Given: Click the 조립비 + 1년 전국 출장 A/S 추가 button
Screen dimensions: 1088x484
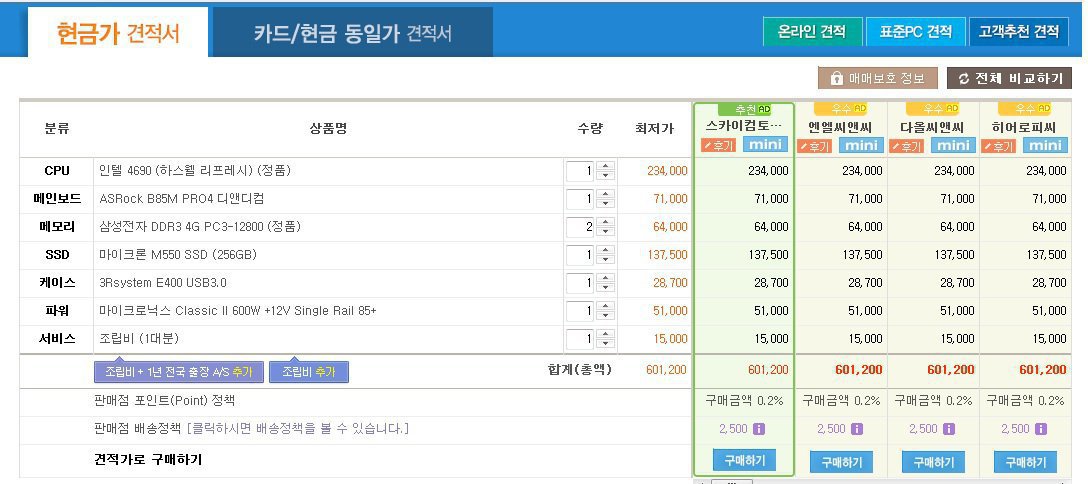Looking at the screenshot, I should 179,372.
